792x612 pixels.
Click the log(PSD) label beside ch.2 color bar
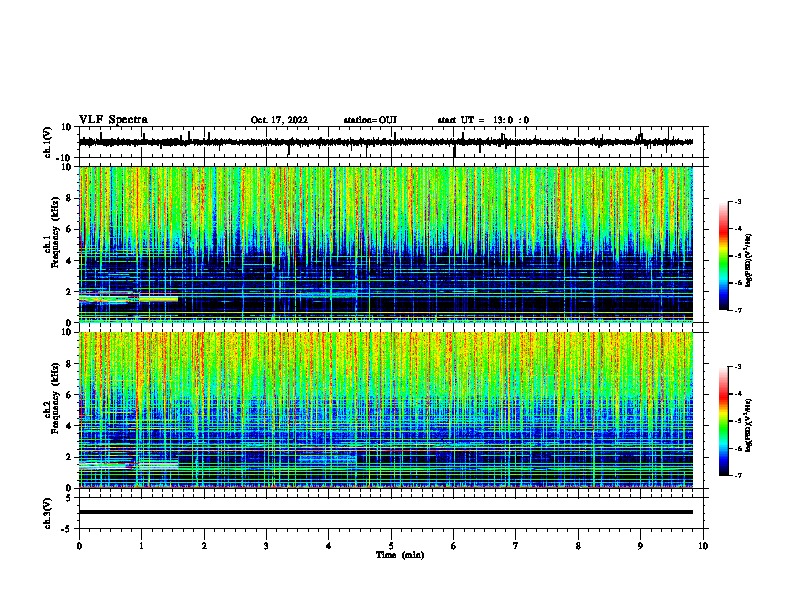[749, 425]
